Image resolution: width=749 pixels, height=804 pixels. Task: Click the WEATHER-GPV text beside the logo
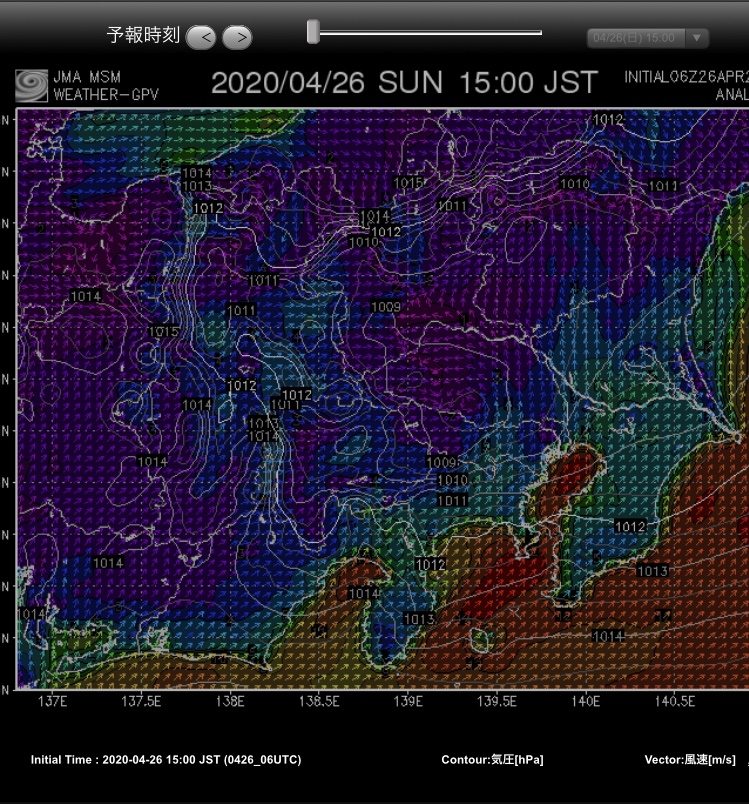pyautogui.click(x=98, y=95)
